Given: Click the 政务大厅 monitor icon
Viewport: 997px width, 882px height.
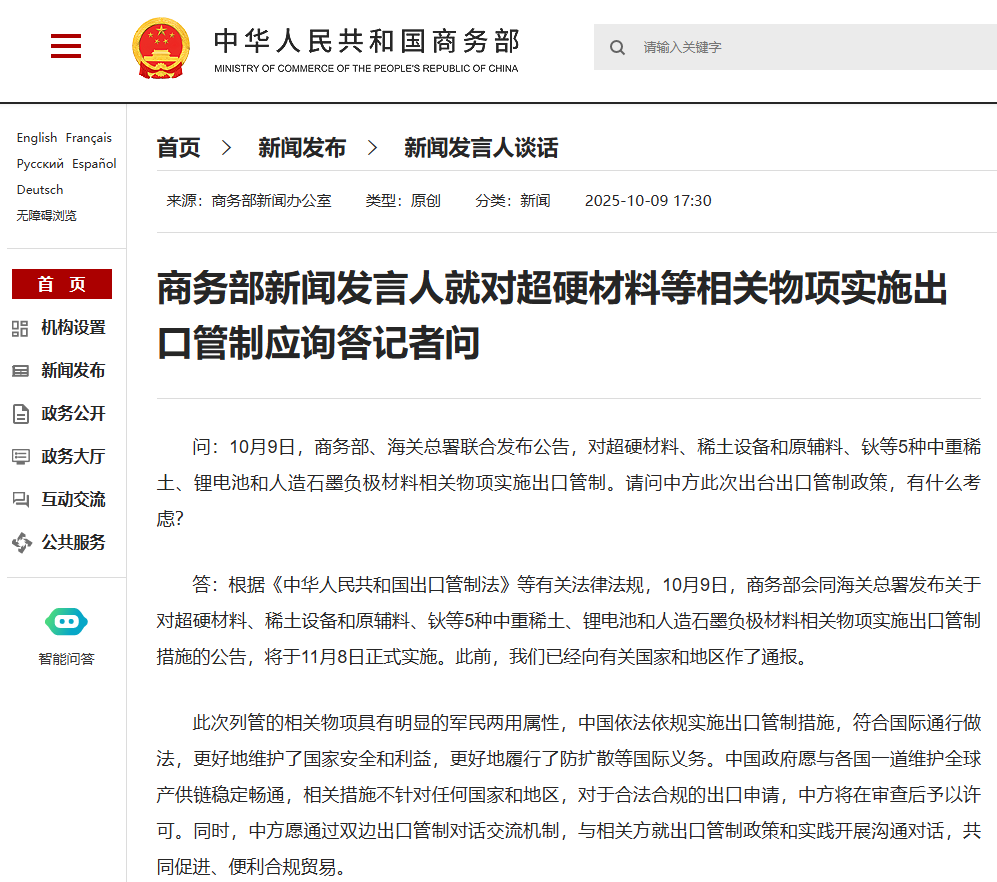Looking at the screenshot, I should point(20,457).
